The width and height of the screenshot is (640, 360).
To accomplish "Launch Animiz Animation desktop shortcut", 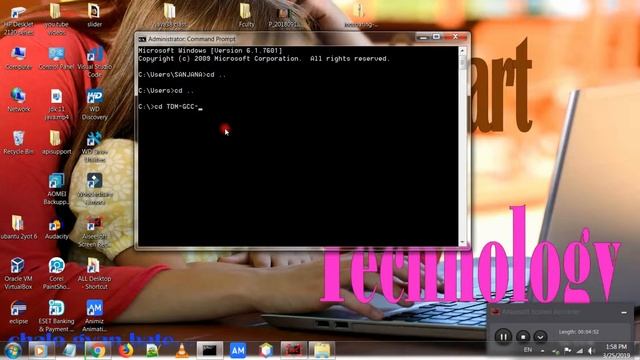I will coord(94,316).
